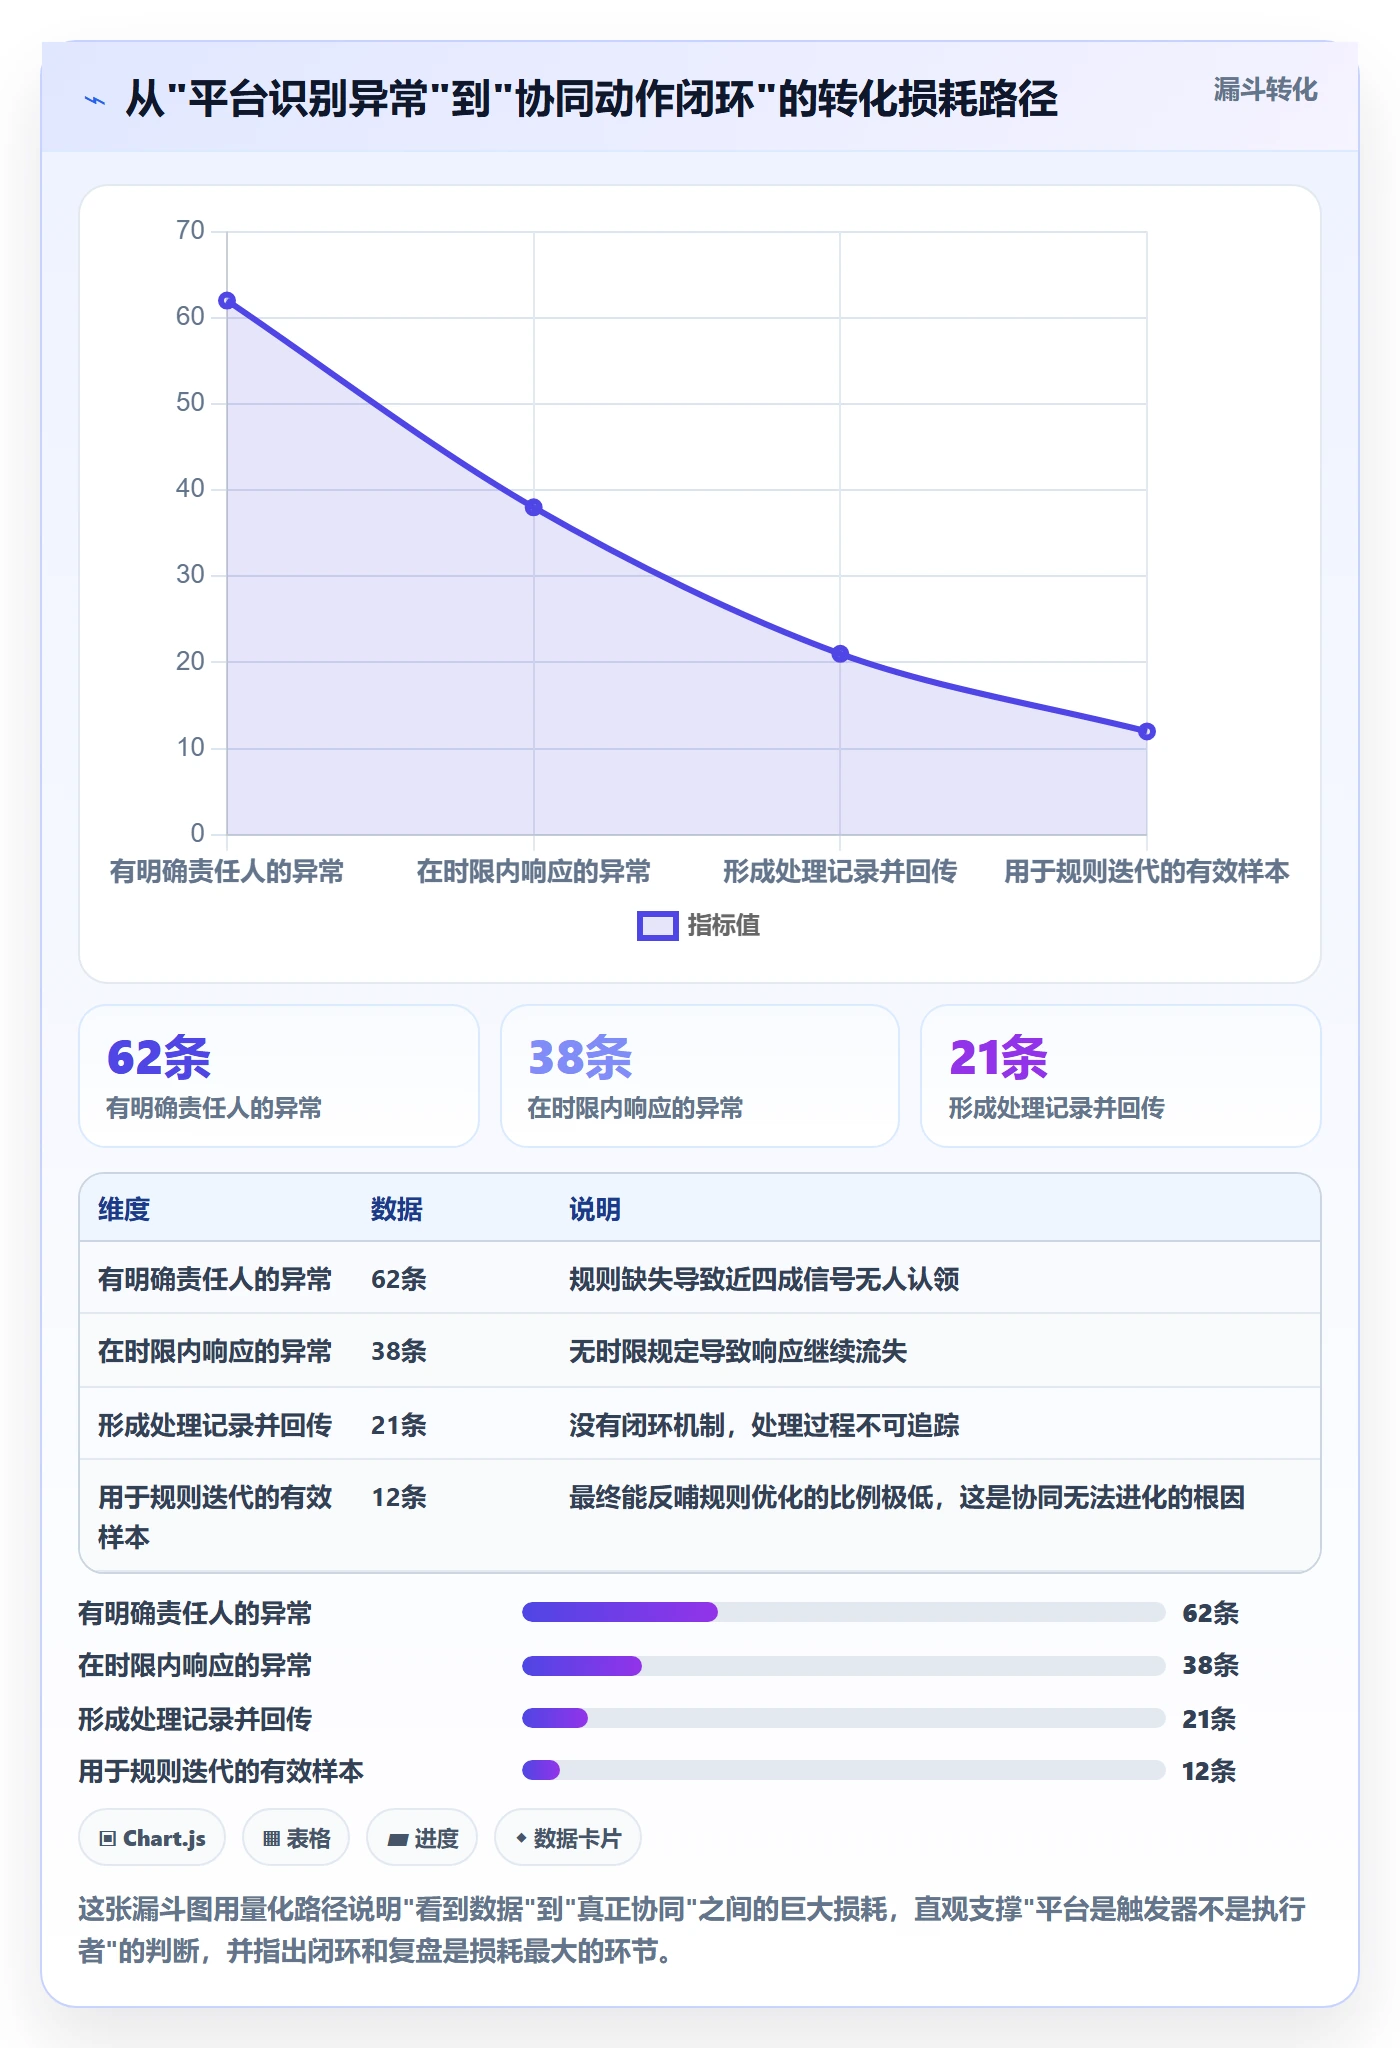Click the 21条 progress bar for 形成处理记录并回传
1400x2048 pixels.
[x=844, y=1718]
